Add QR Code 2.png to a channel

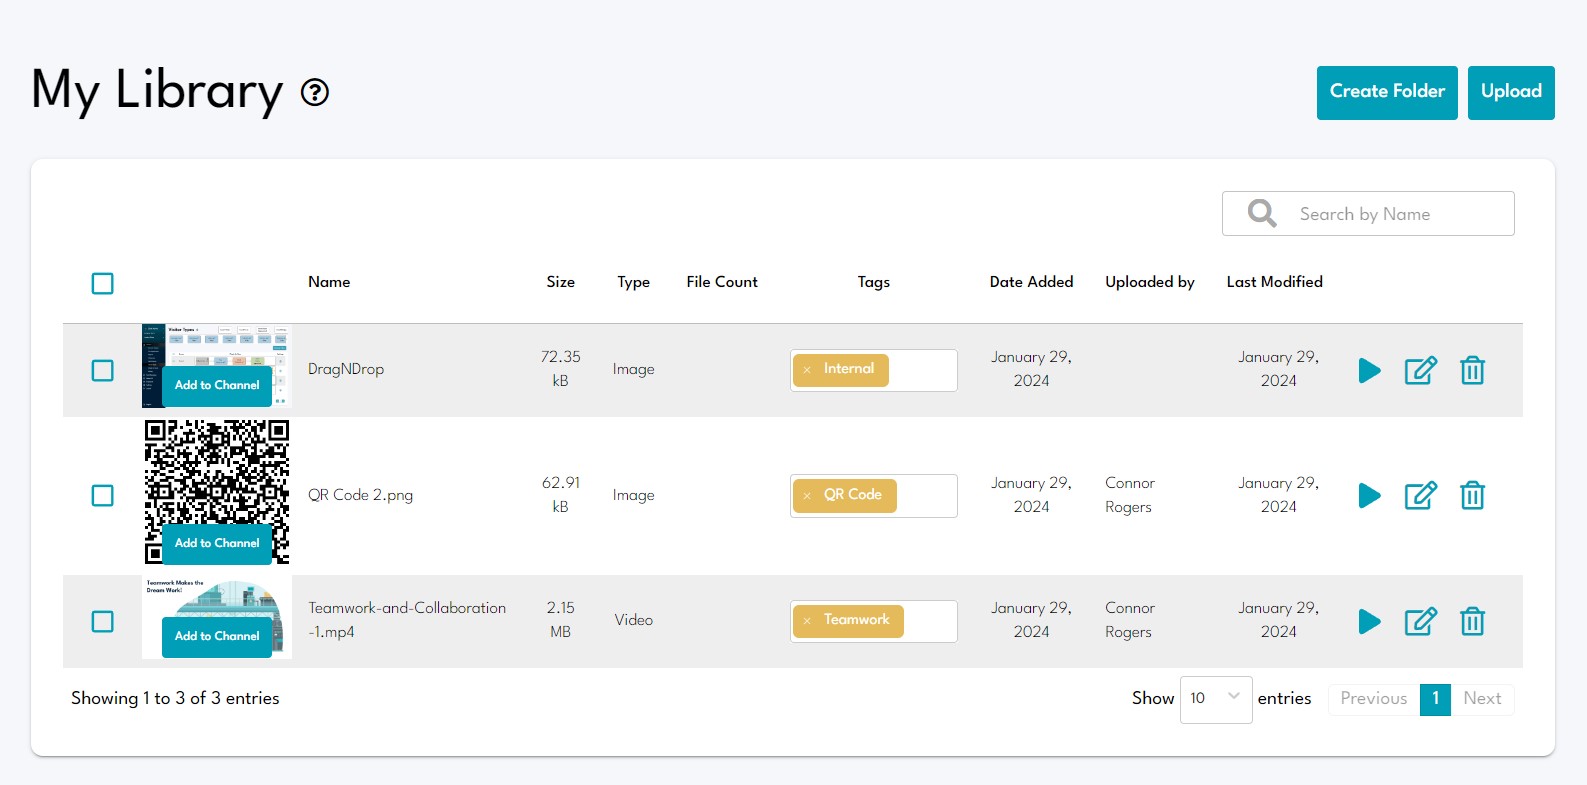217,543
